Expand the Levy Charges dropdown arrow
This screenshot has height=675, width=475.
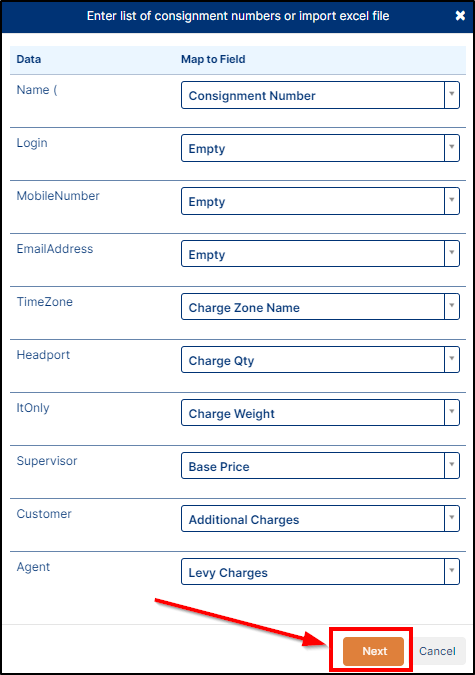[452, 571]
